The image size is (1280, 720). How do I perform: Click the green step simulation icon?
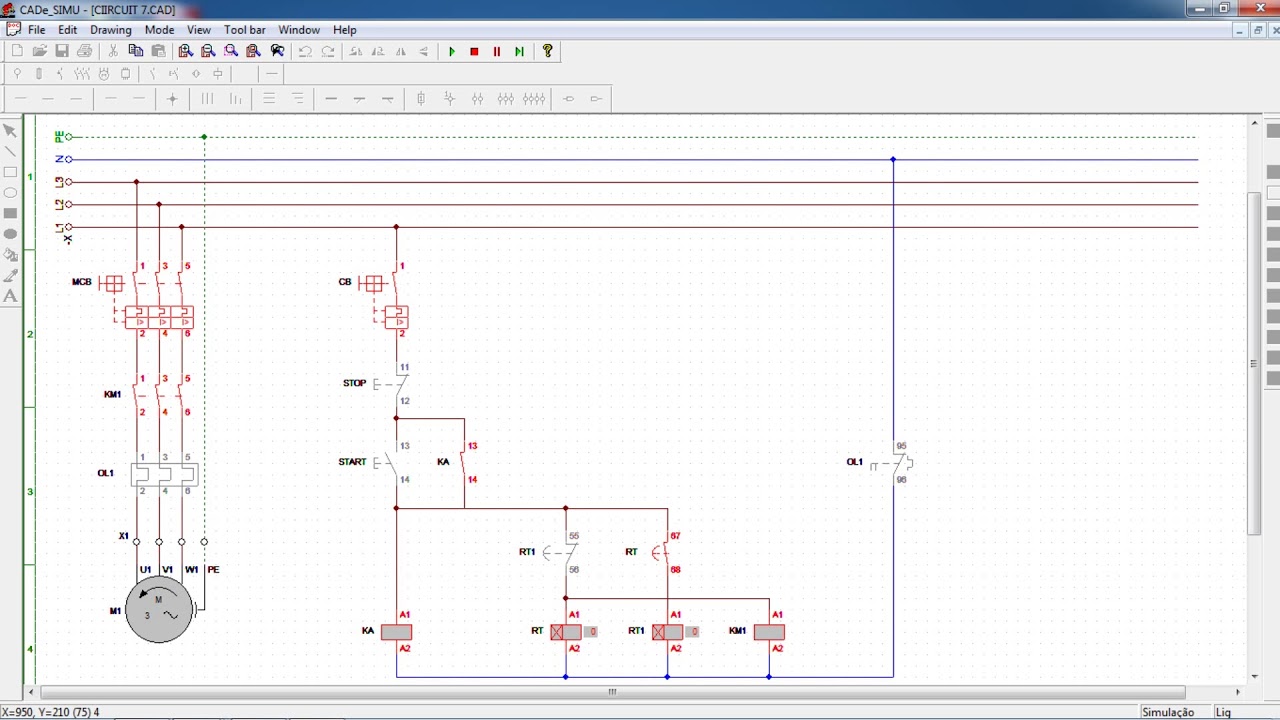click(x=519, y=51)
